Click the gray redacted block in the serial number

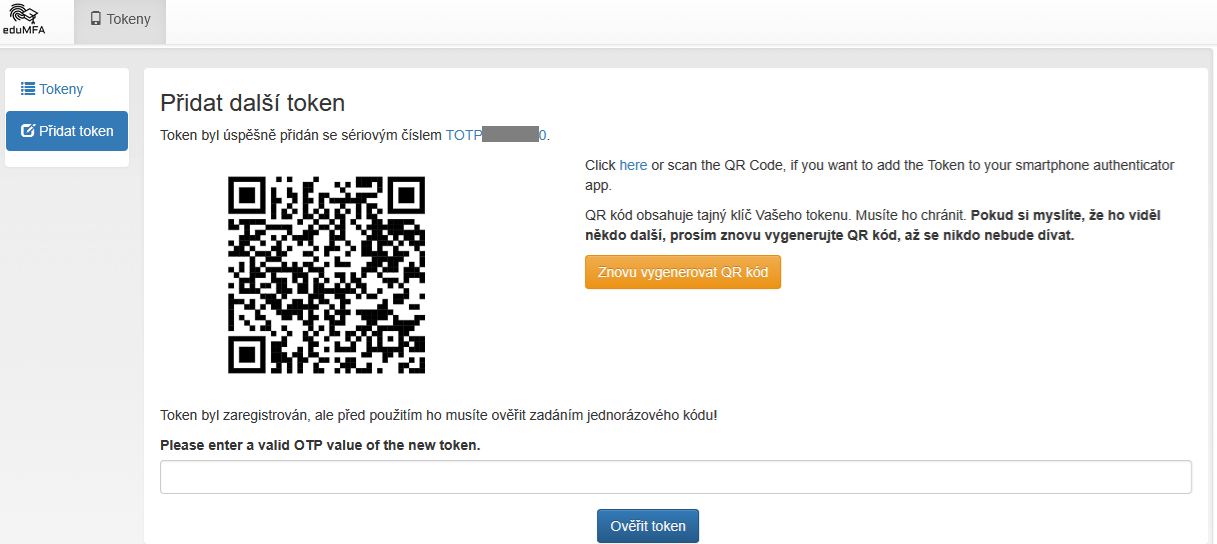pos(510,135)
